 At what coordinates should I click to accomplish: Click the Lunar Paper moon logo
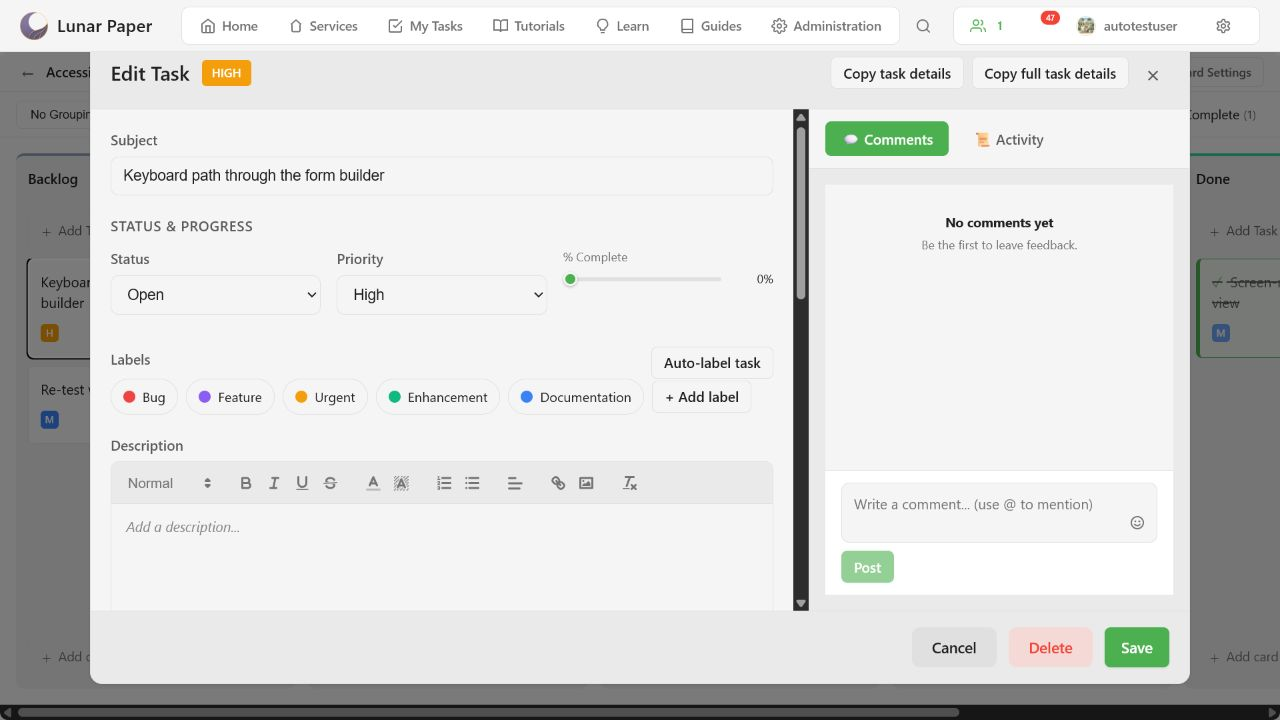34,26
